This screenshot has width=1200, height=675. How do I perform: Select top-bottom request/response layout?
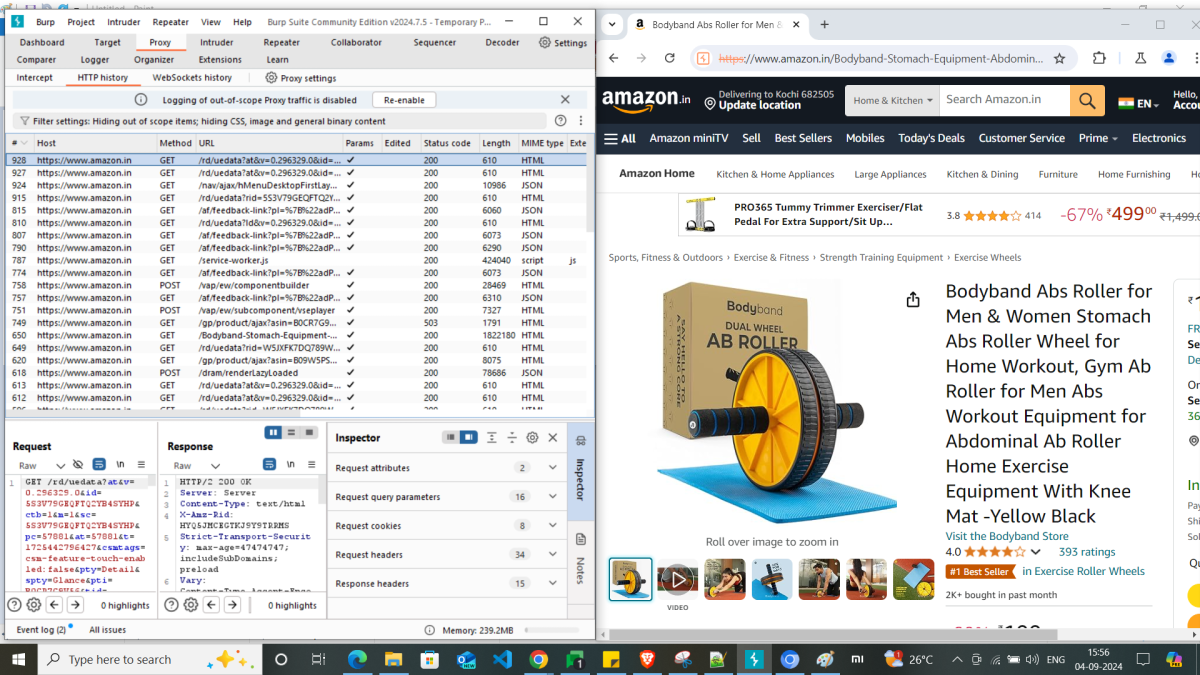click(291, 432)
